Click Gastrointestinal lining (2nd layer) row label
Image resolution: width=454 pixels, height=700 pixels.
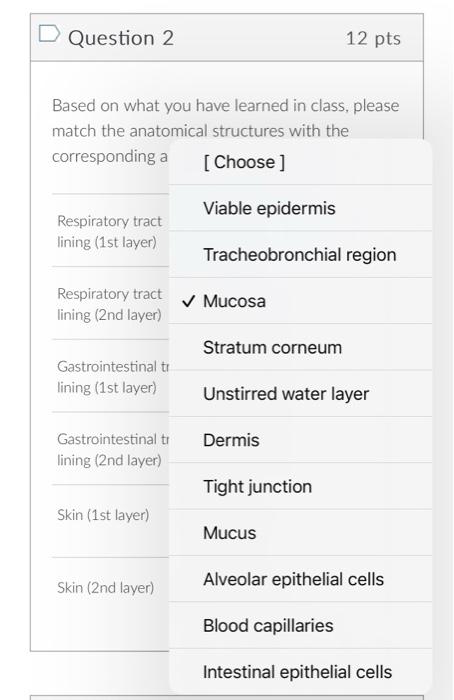(x=112, y=450)
